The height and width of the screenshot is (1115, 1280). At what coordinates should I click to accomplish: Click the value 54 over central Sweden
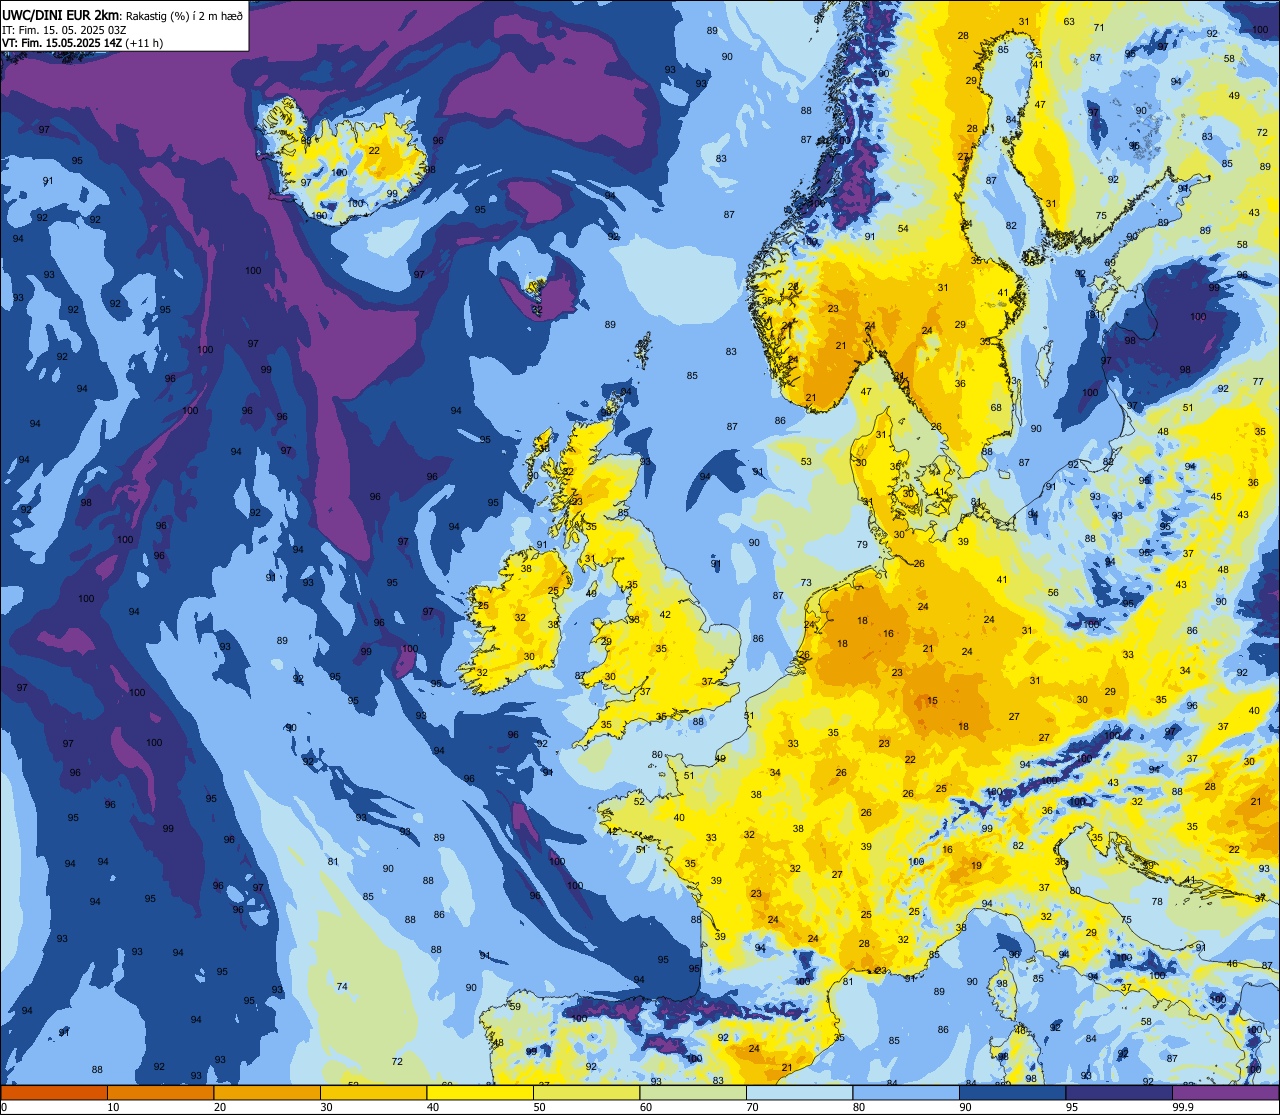(x=903, y=229)
